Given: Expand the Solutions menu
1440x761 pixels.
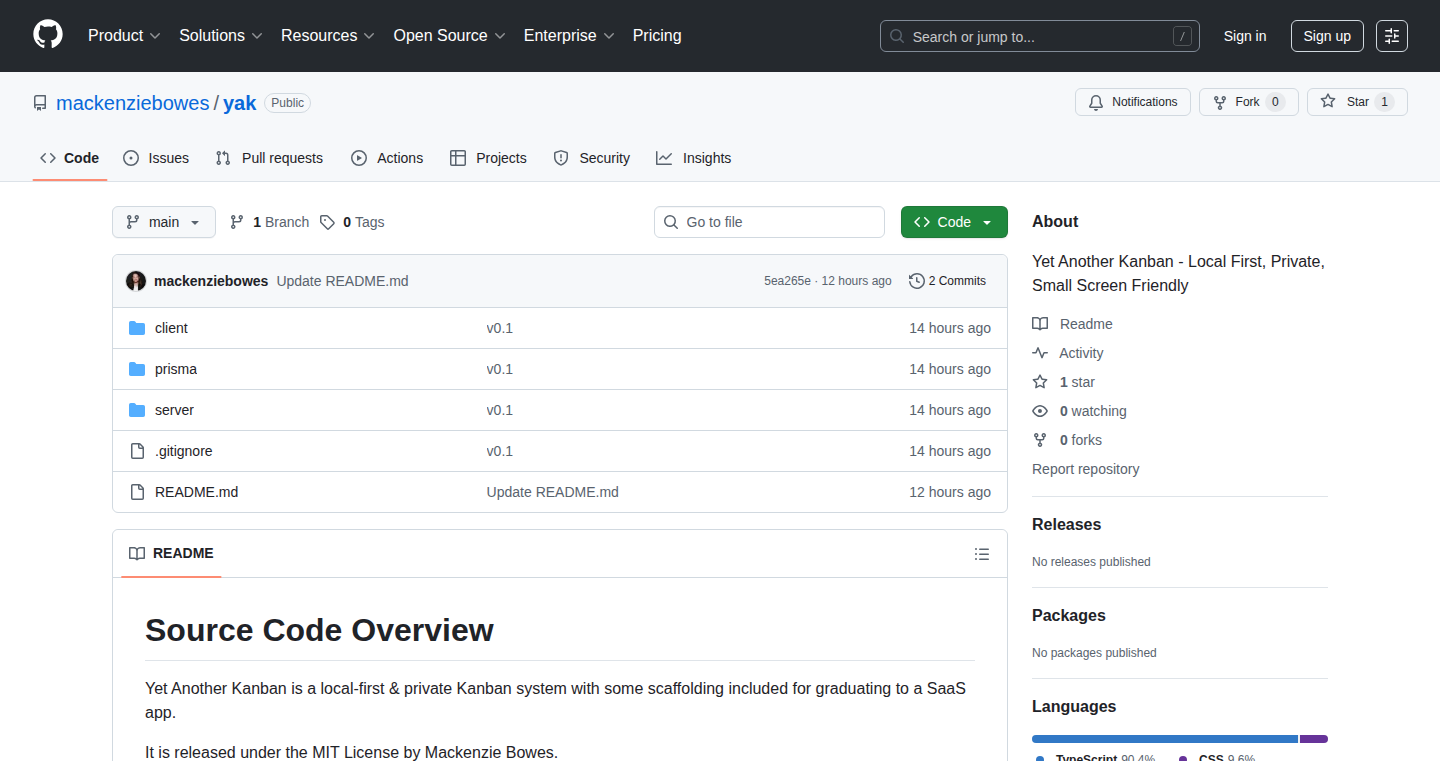Looking at the screenshot, I should [221, 35].
